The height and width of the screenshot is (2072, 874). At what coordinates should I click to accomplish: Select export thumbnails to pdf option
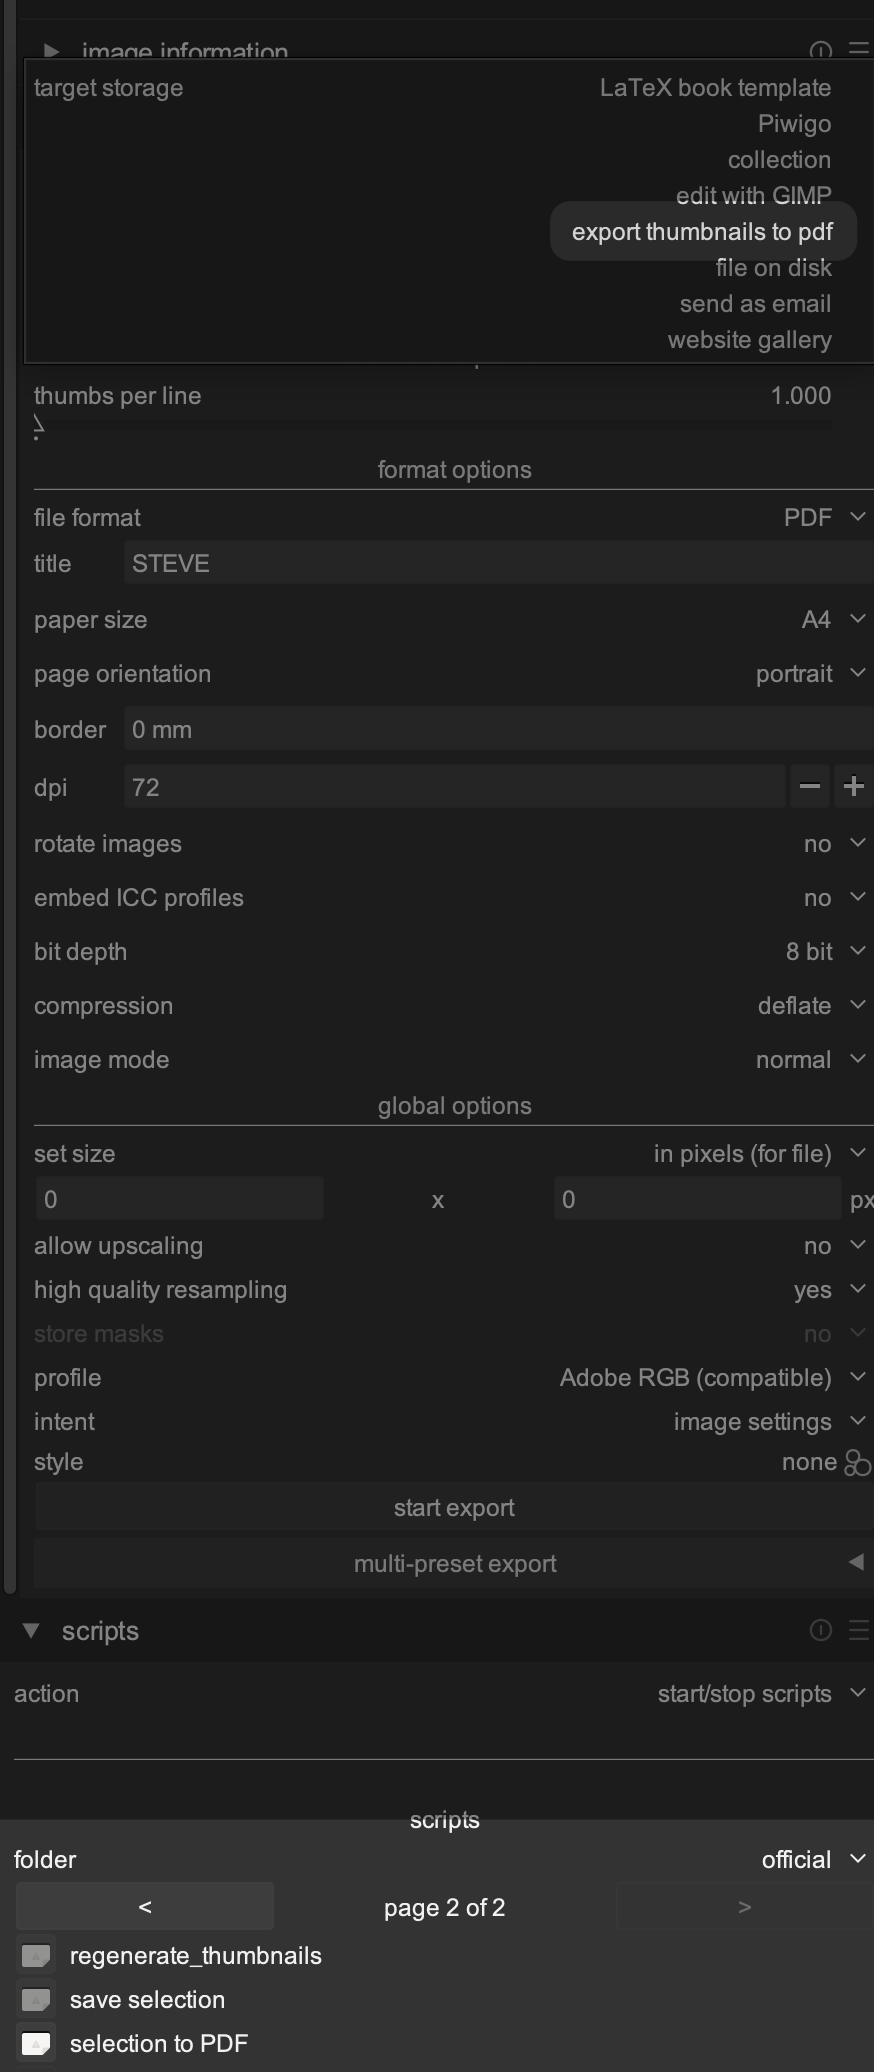[x=702, y=232]
